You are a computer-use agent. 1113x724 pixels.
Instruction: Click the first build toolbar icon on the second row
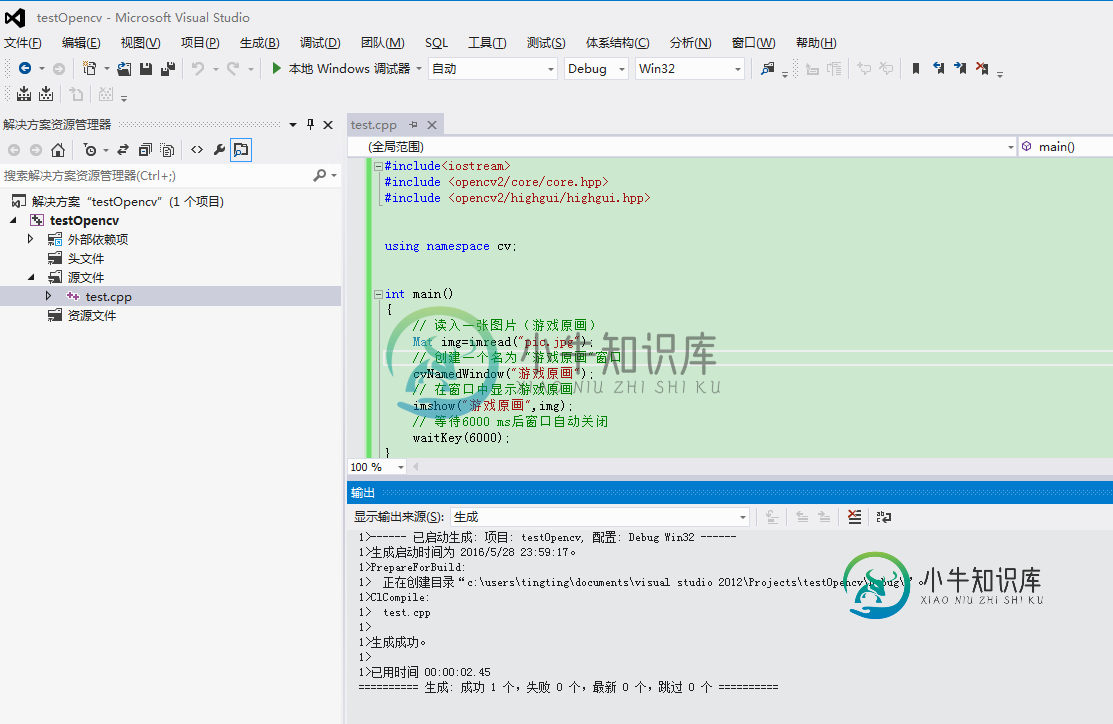[24, 94]
